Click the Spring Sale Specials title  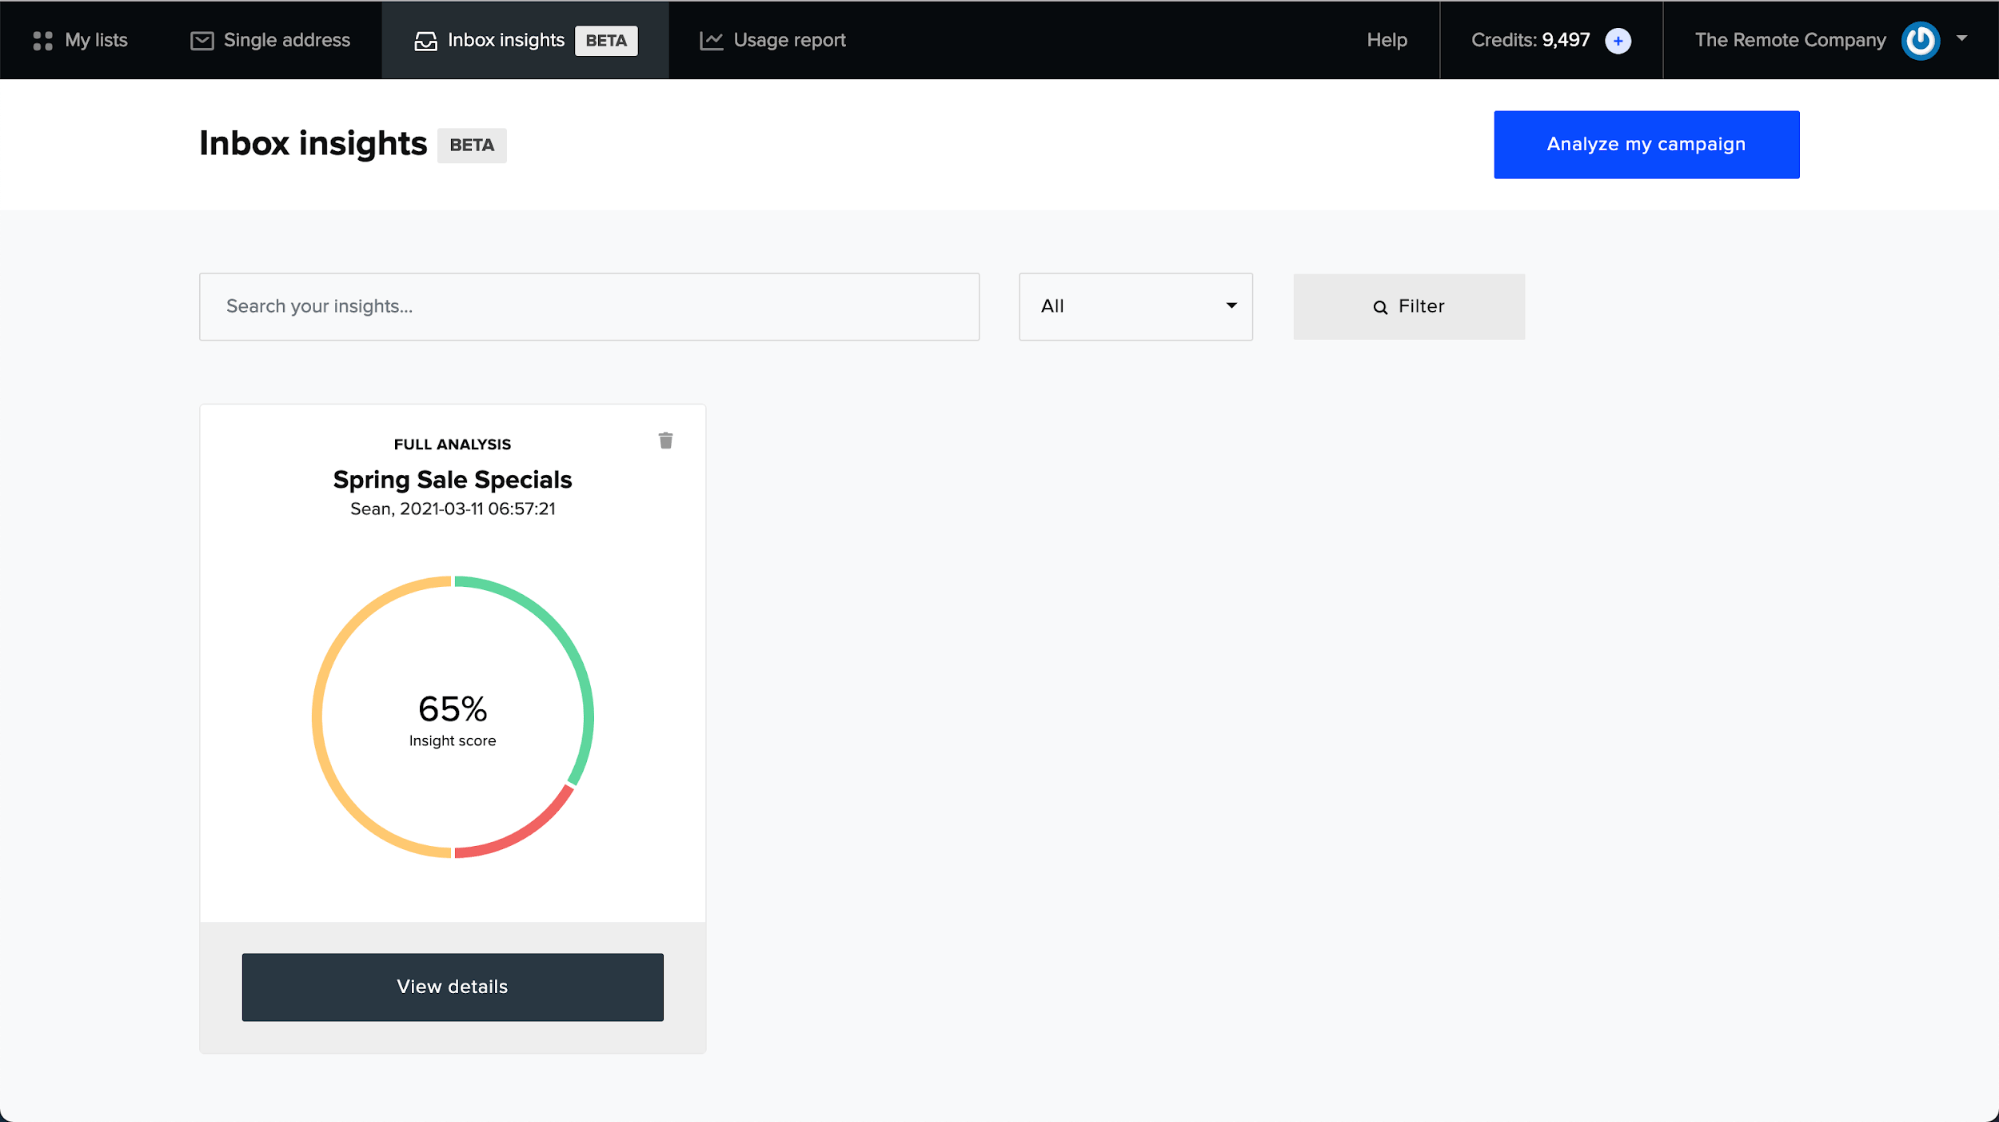[452, 480]
